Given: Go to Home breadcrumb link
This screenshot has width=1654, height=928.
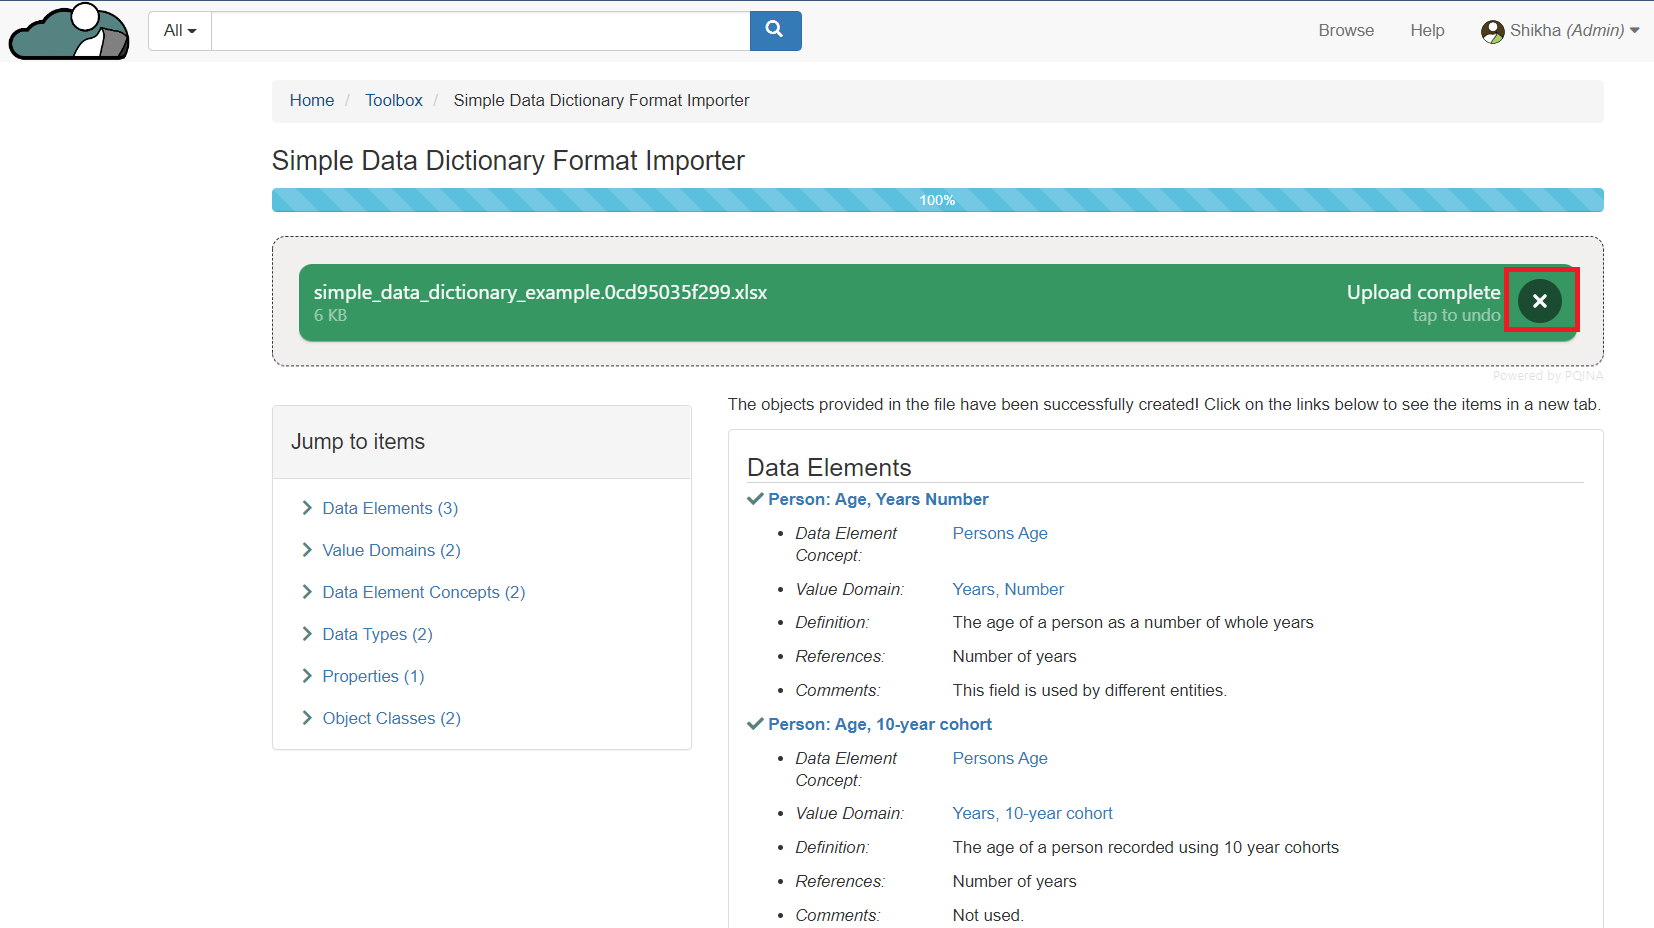Looking at the screenshot, I should point(312,100).
